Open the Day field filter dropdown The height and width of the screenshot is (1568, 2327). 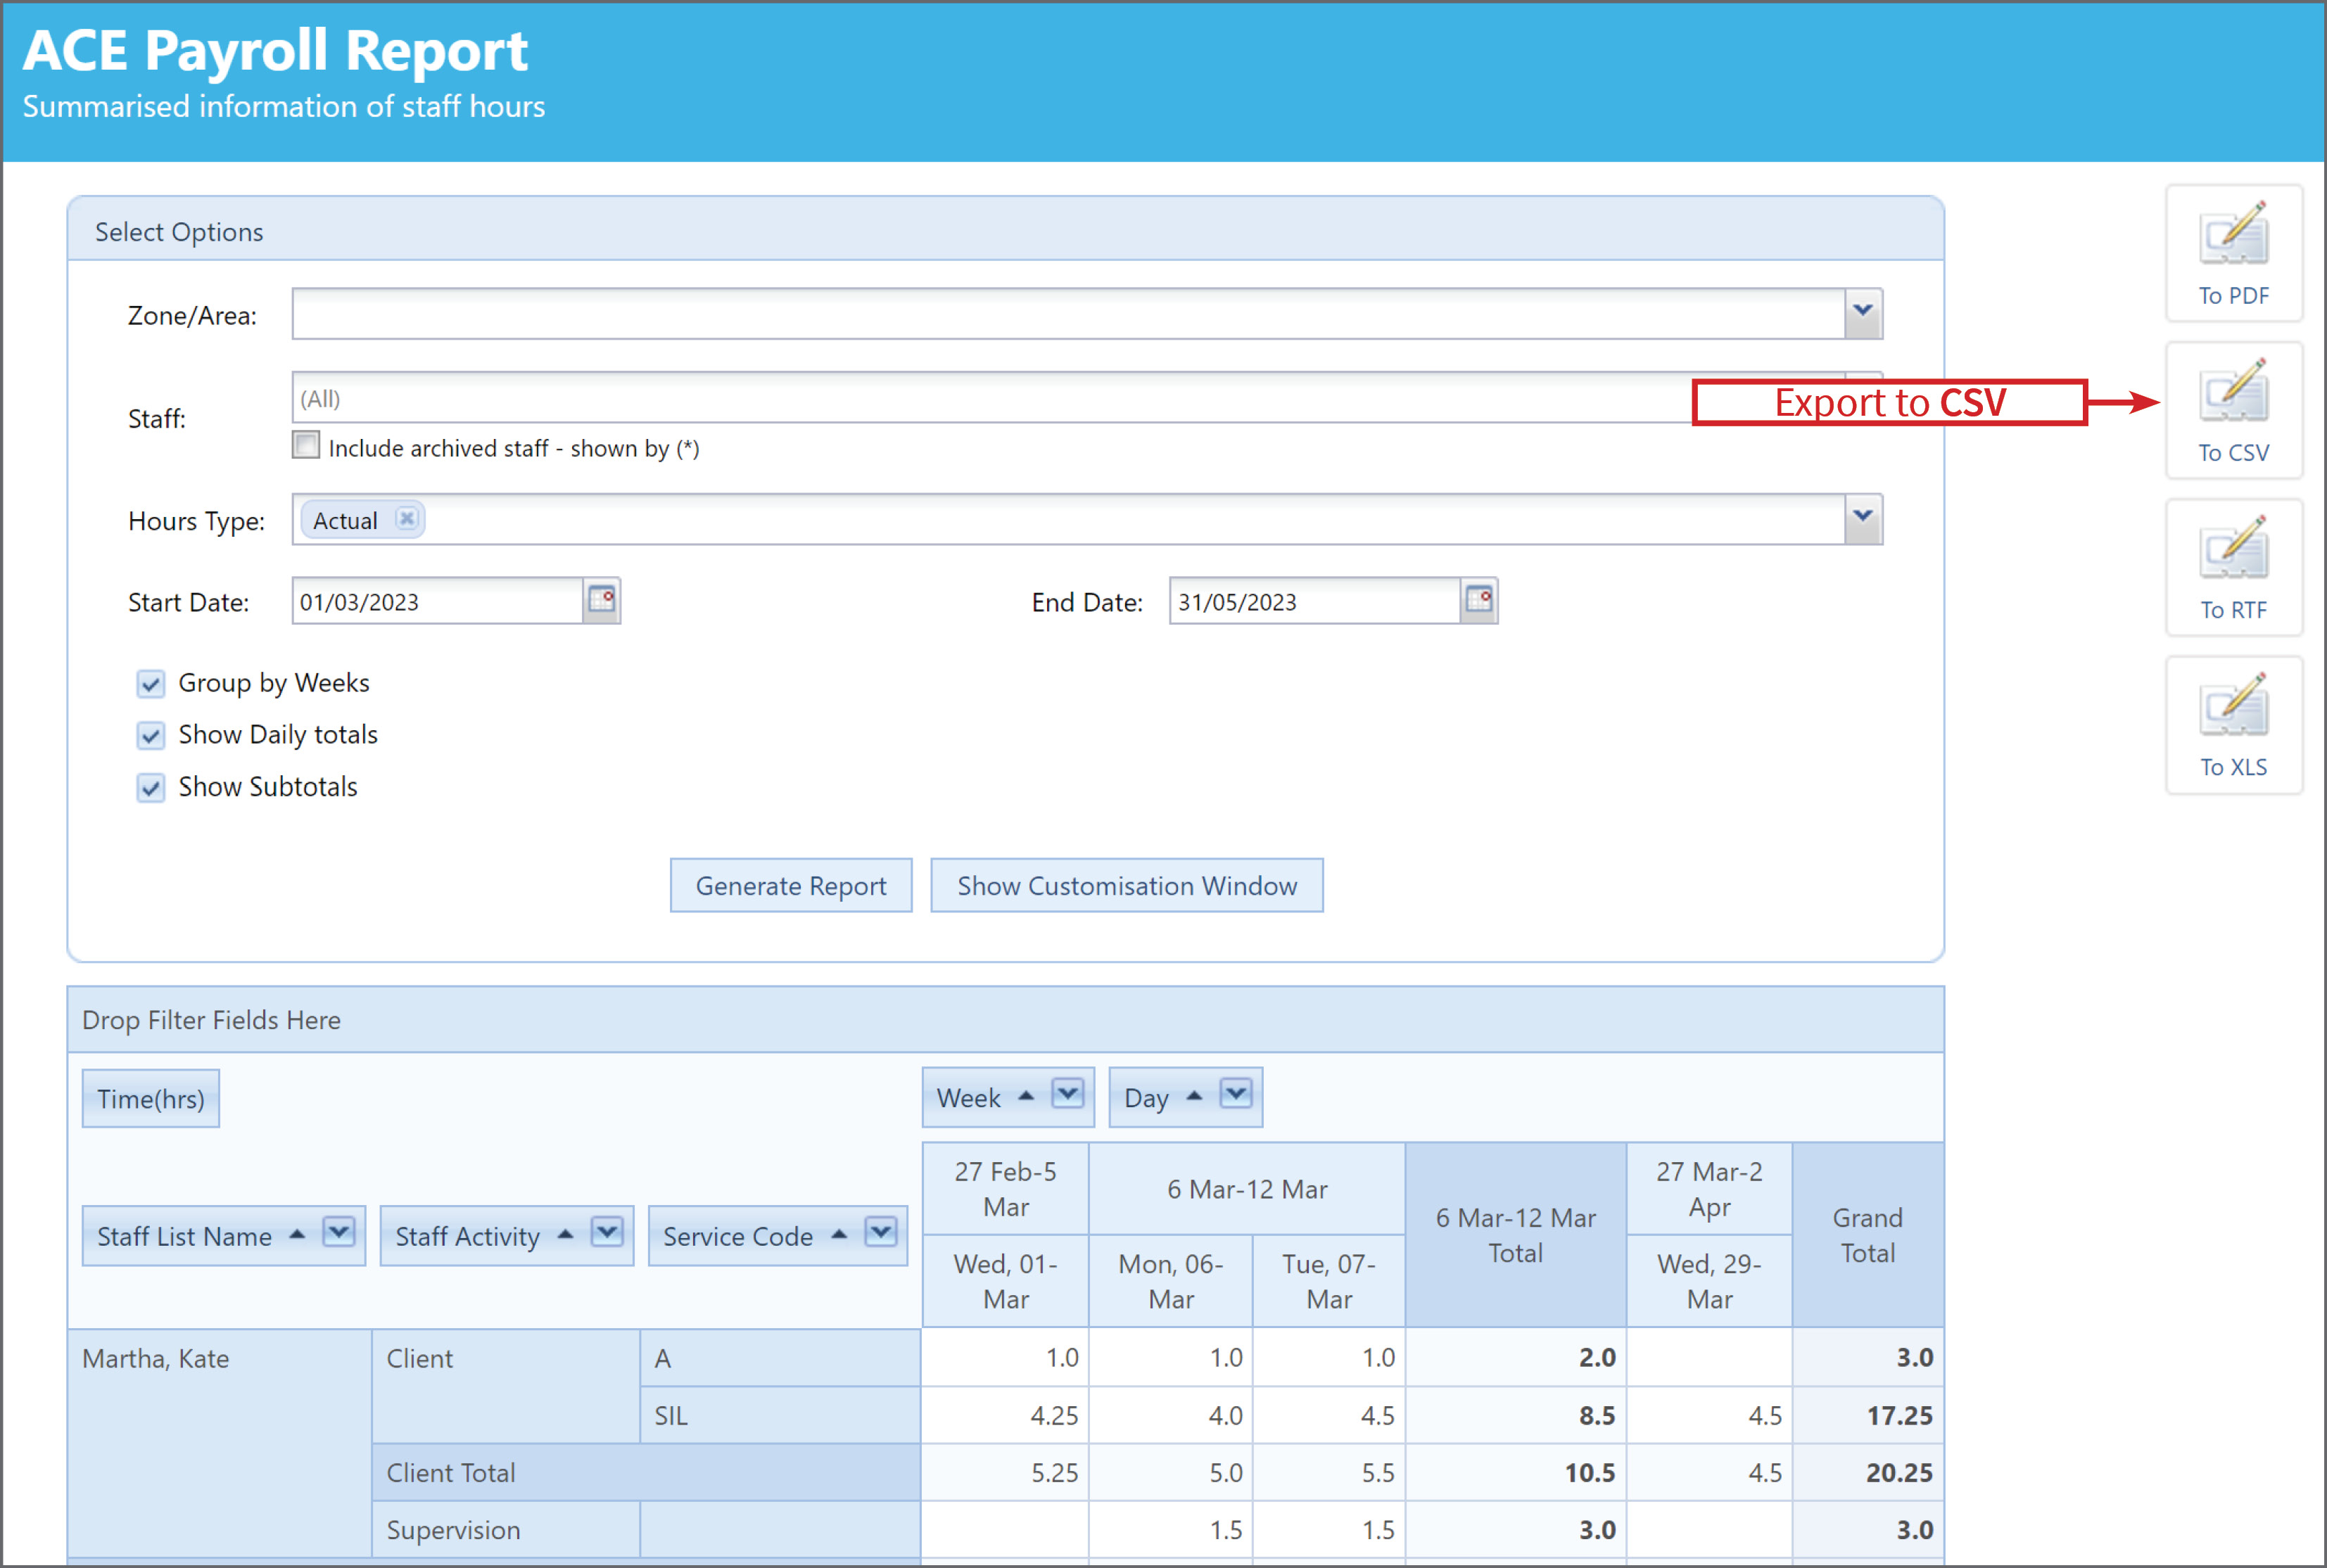click(1236, 1095)
